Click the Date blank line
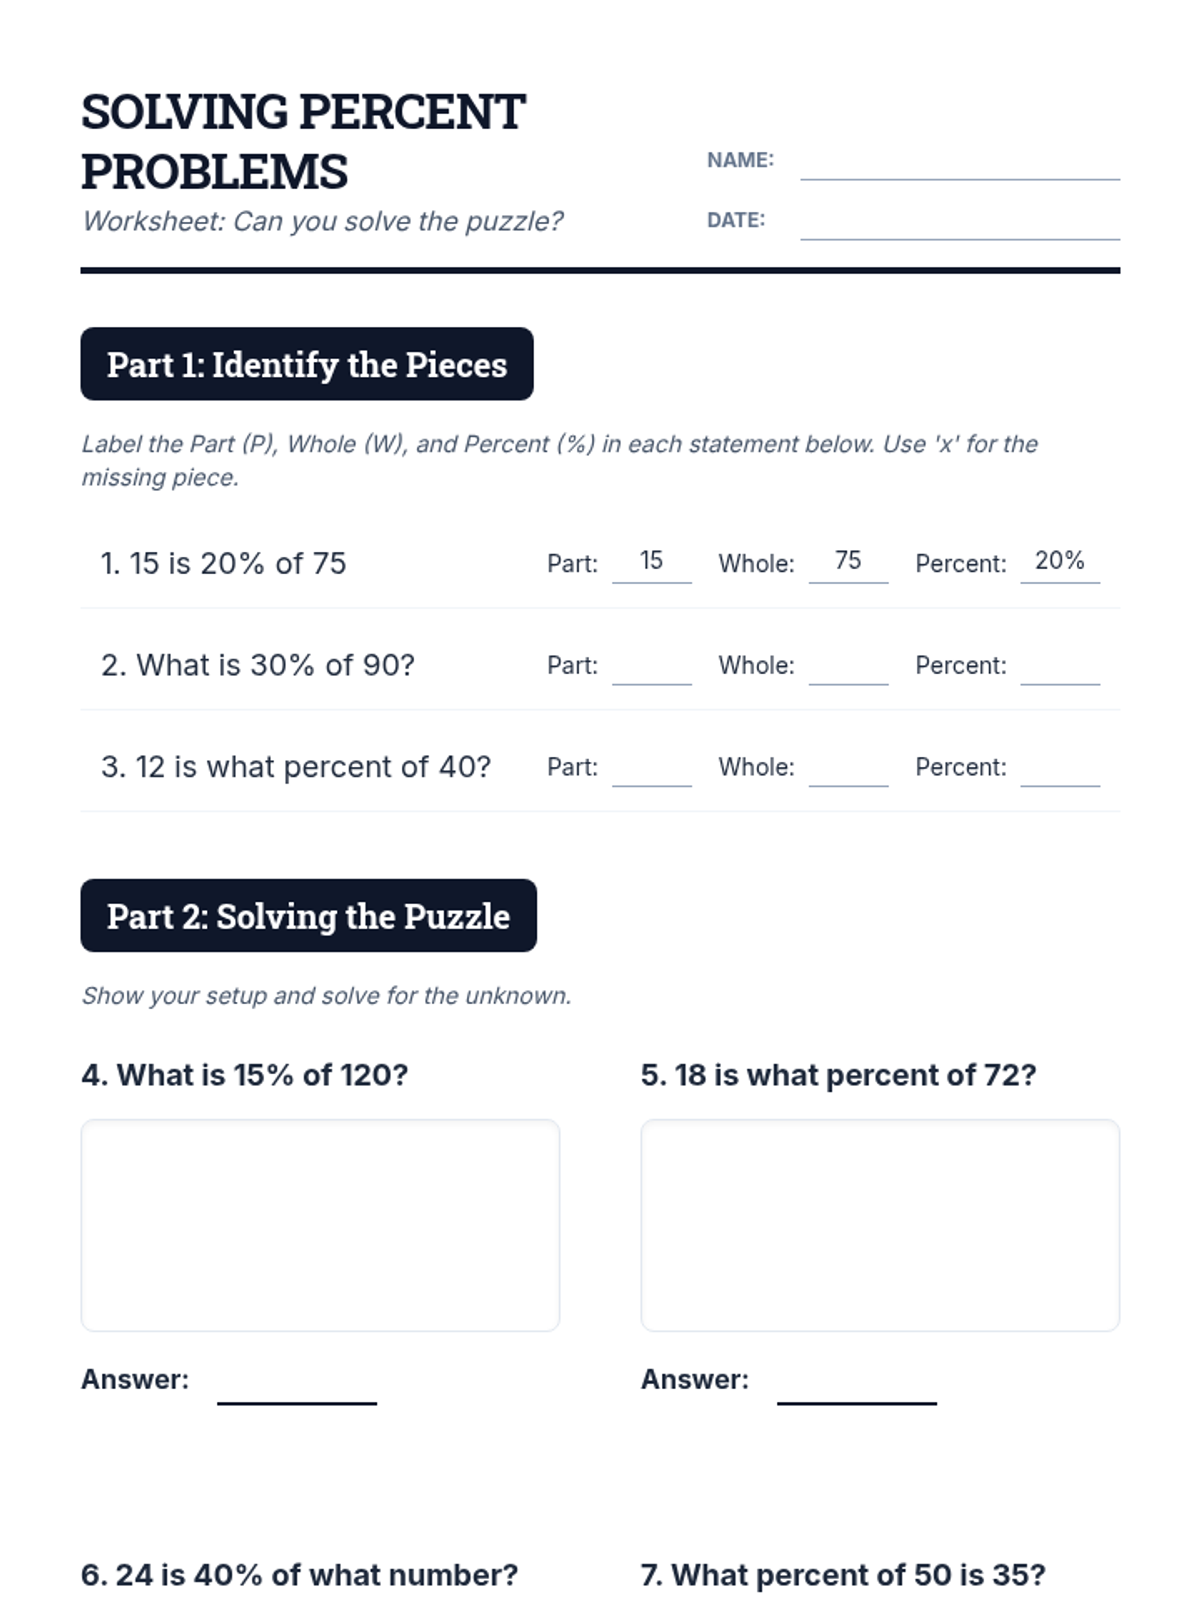The width and height of the screenshot is (1200, 1600). 959,225
